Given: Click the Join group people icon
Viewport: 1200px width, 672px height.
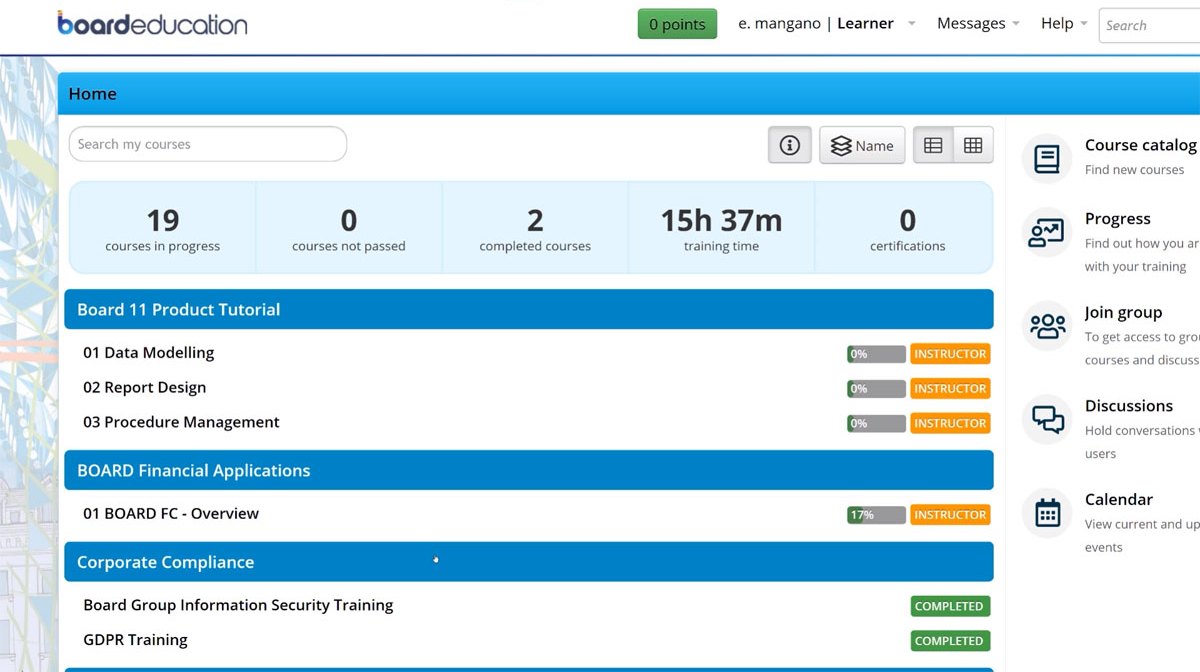Looking at the screenshot, I should tap(1047, 326).
